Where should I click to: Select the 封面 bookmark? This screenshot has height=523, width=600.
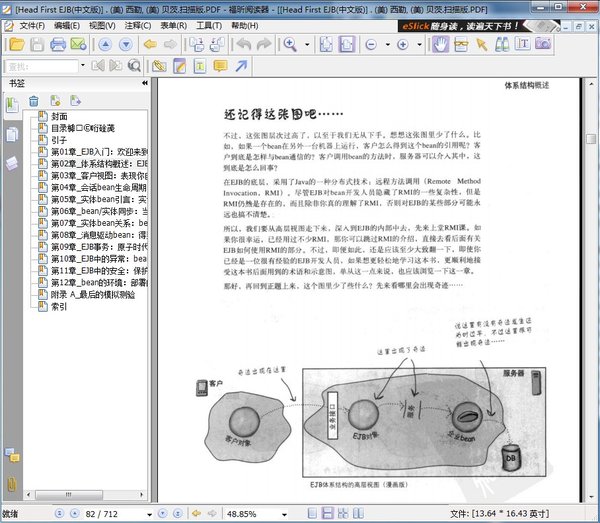(59, 116)
